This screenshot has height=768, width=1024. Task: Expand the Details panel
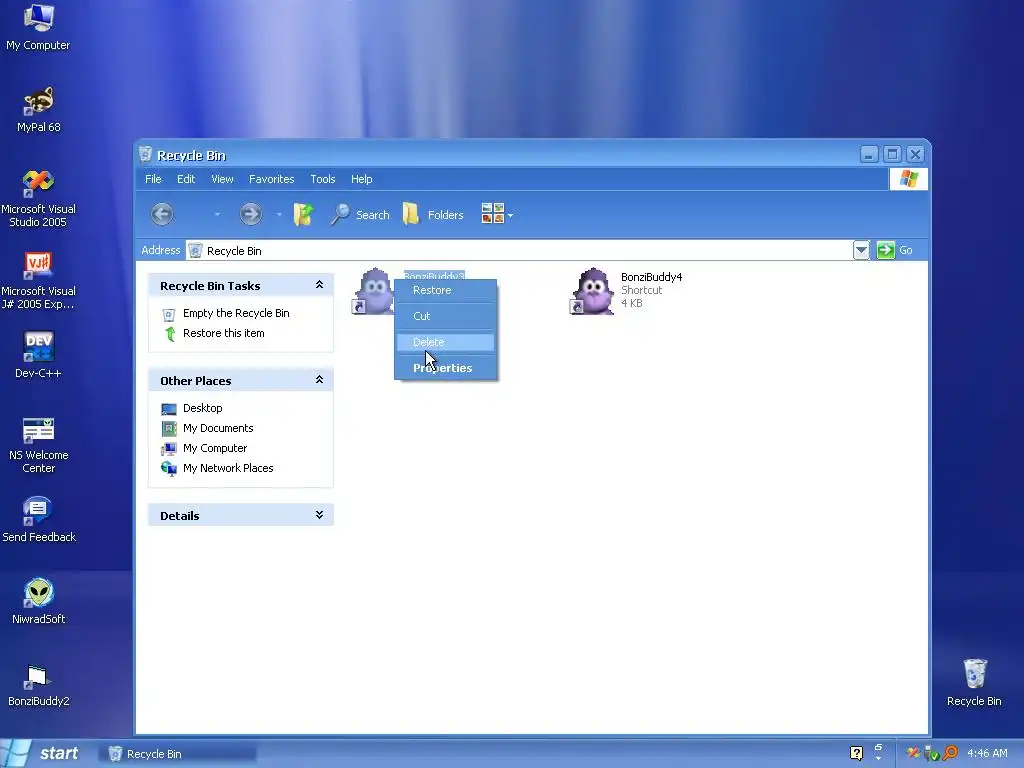(x=319, y=515)
